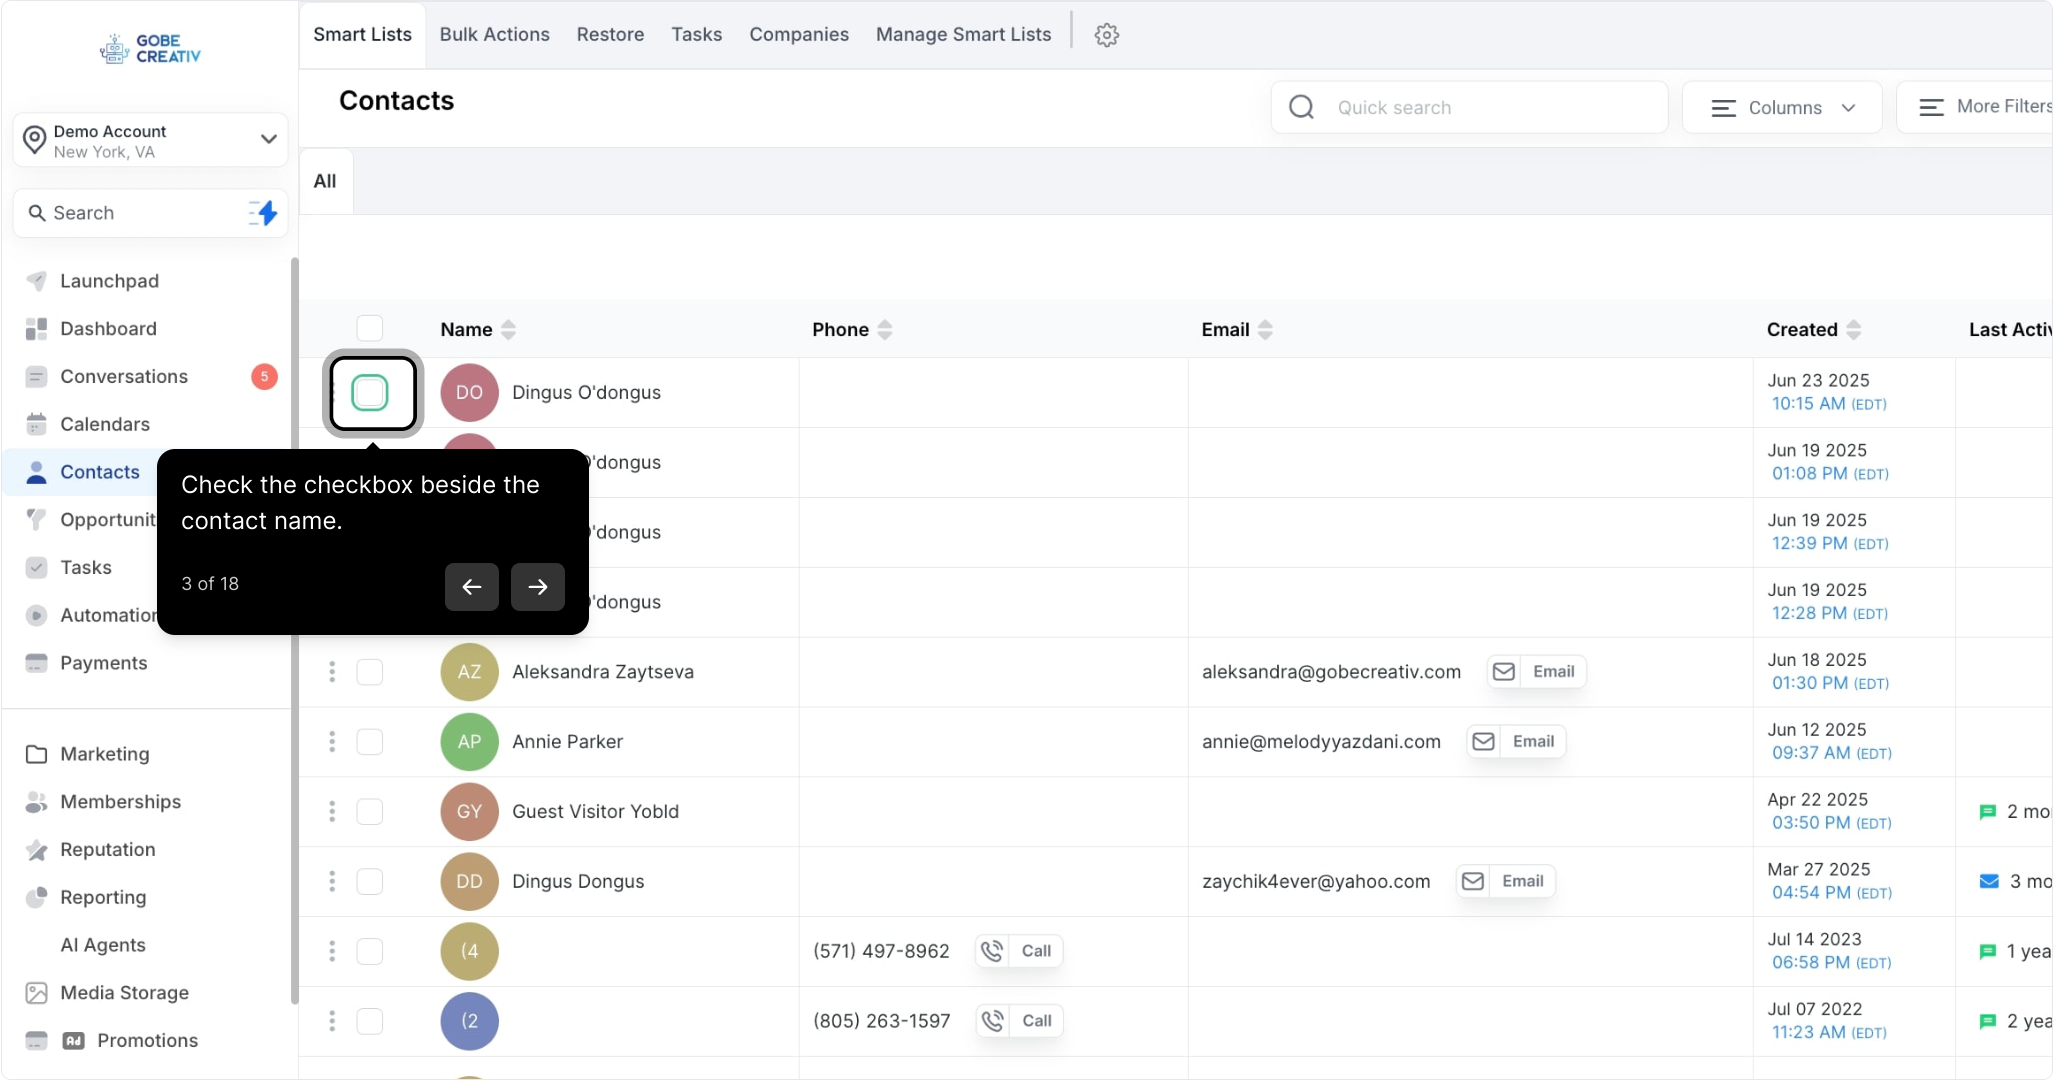Toggle the select-all checkbox in table header

tap(370, 328)
